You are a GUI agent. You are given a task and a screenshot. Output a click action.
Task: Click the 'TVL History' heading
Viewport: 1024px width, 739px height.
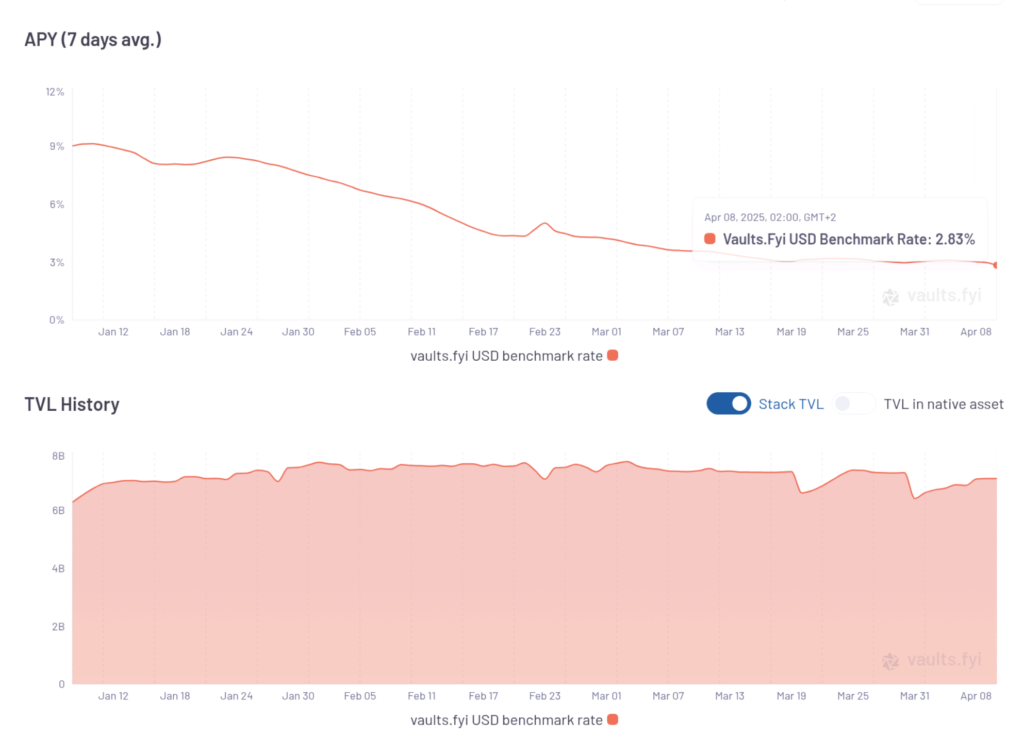click(x=71, y=404)
